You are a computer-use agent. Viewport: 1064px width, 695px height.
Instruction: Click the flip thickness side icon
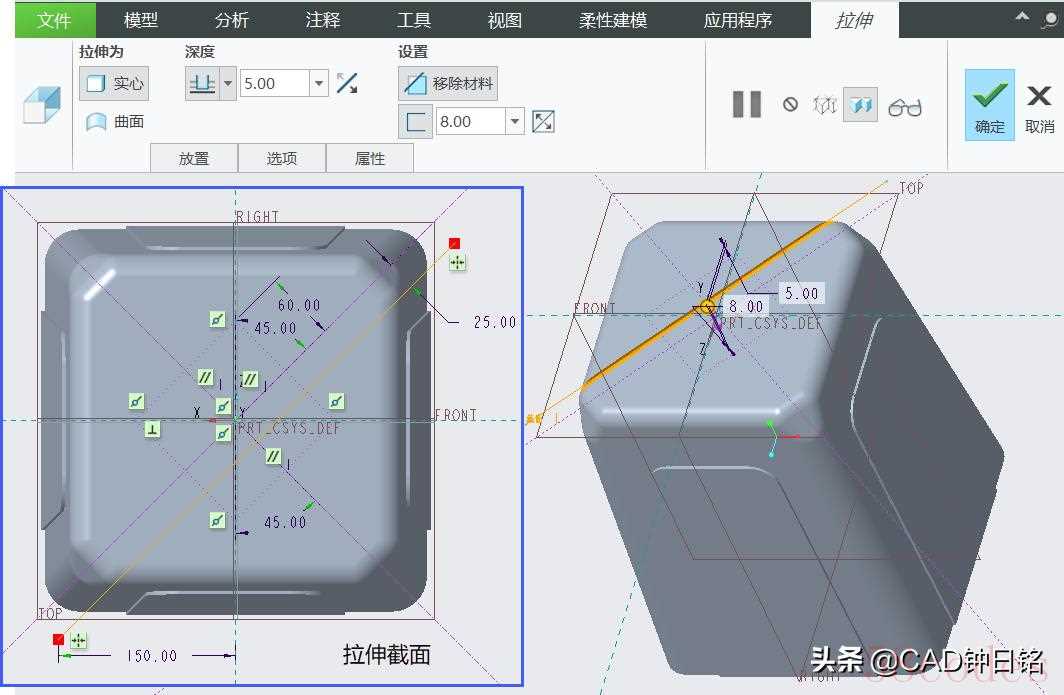click(543, 122)
